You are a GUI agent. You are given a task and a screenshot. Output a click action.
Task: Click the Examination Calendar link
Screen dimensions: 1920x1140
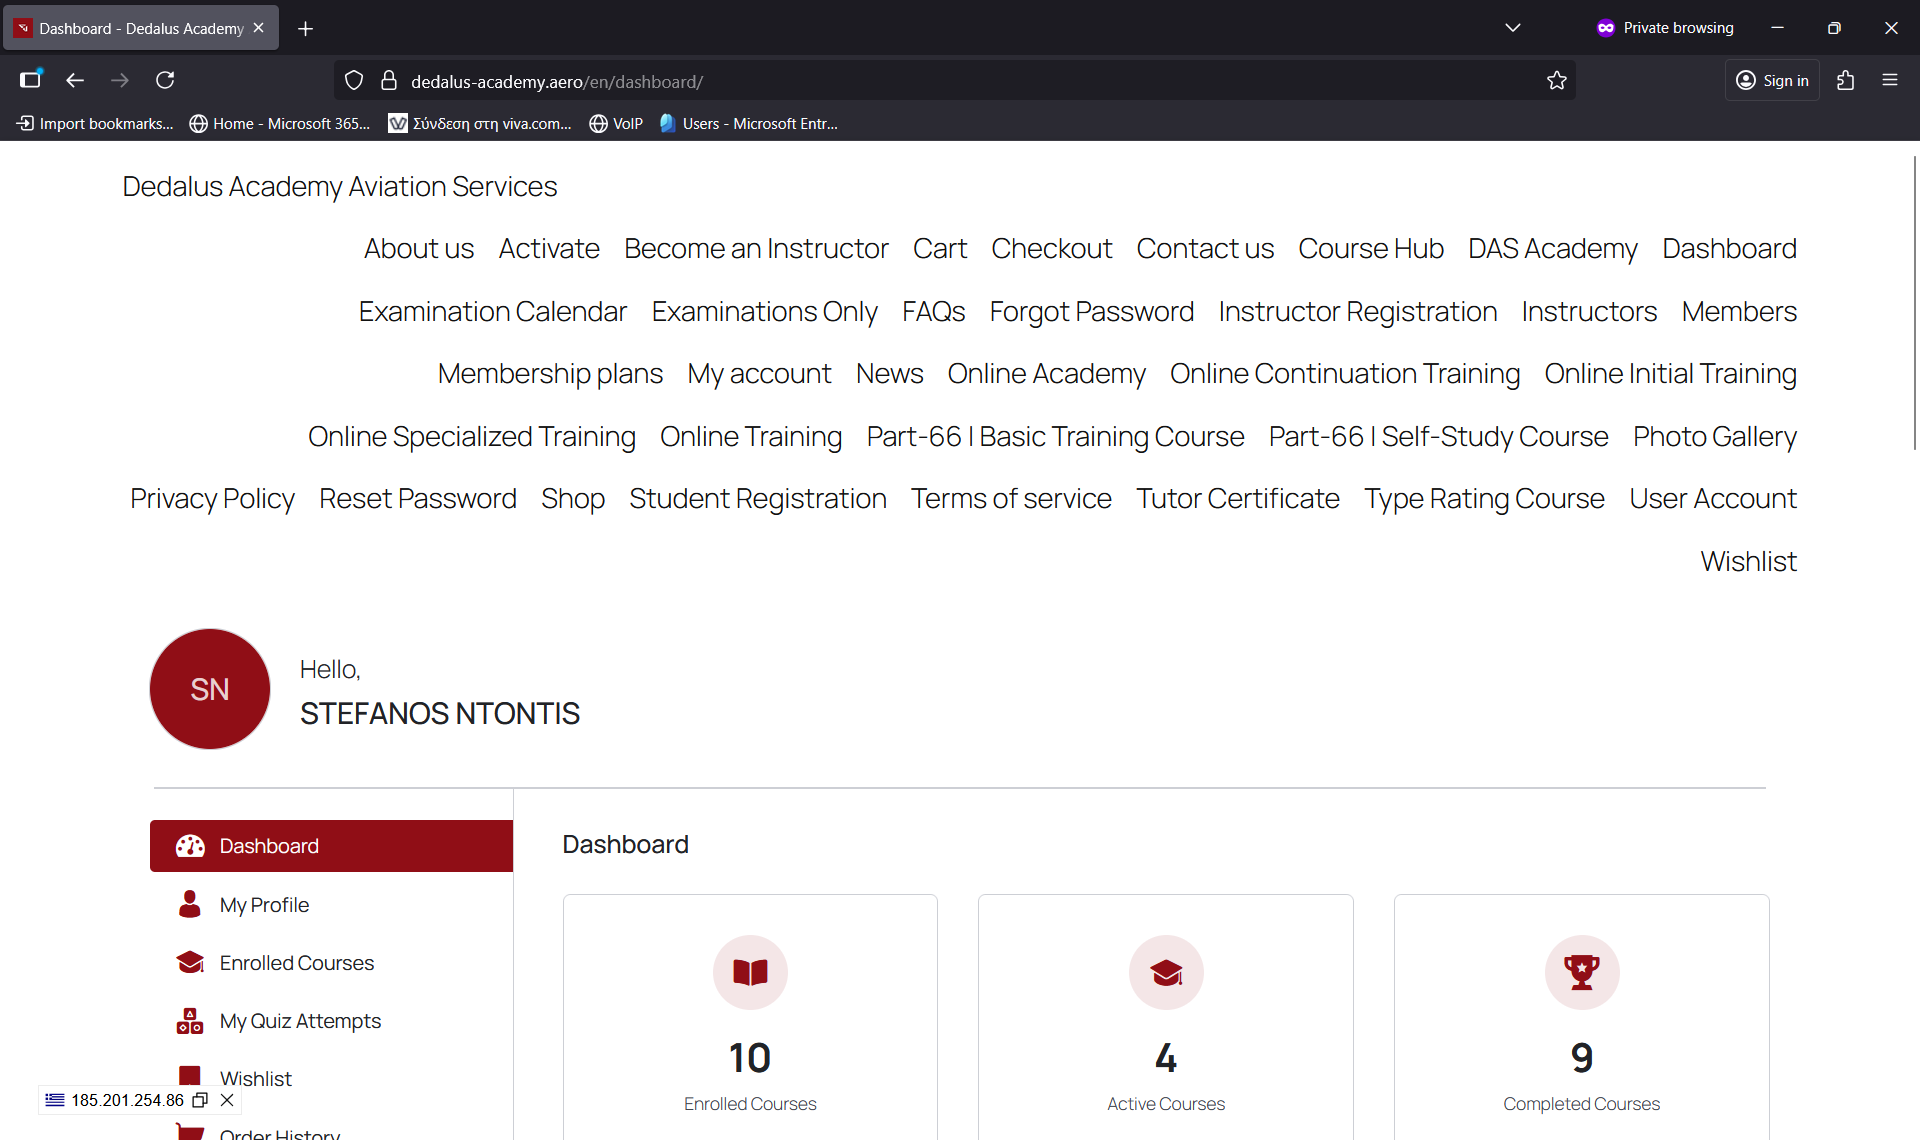click(492, 312)
